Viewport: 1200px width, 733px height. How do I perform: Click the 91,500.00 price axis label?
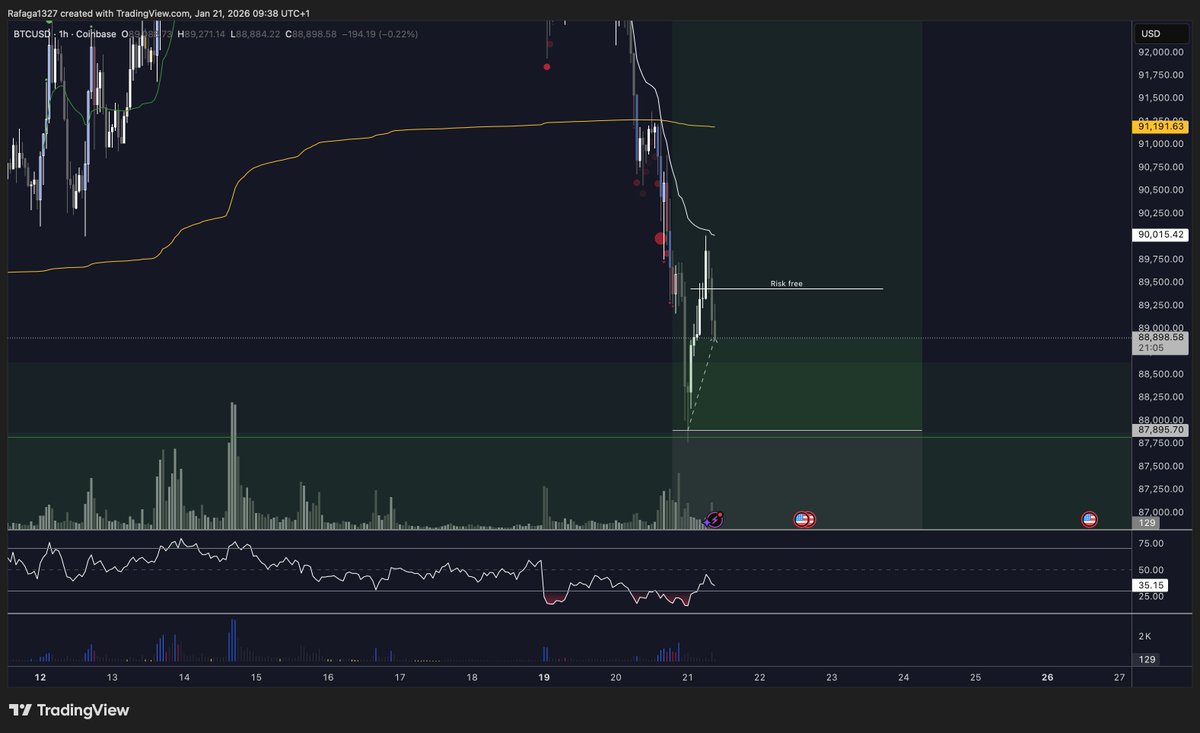click(x=1161, y=98)
